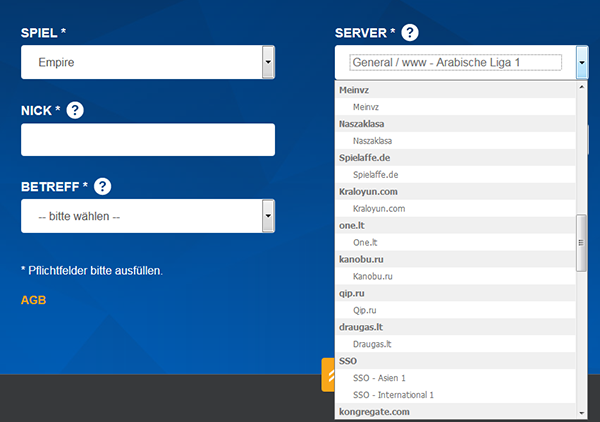Click the draugas.lt group header

[455, 327]
